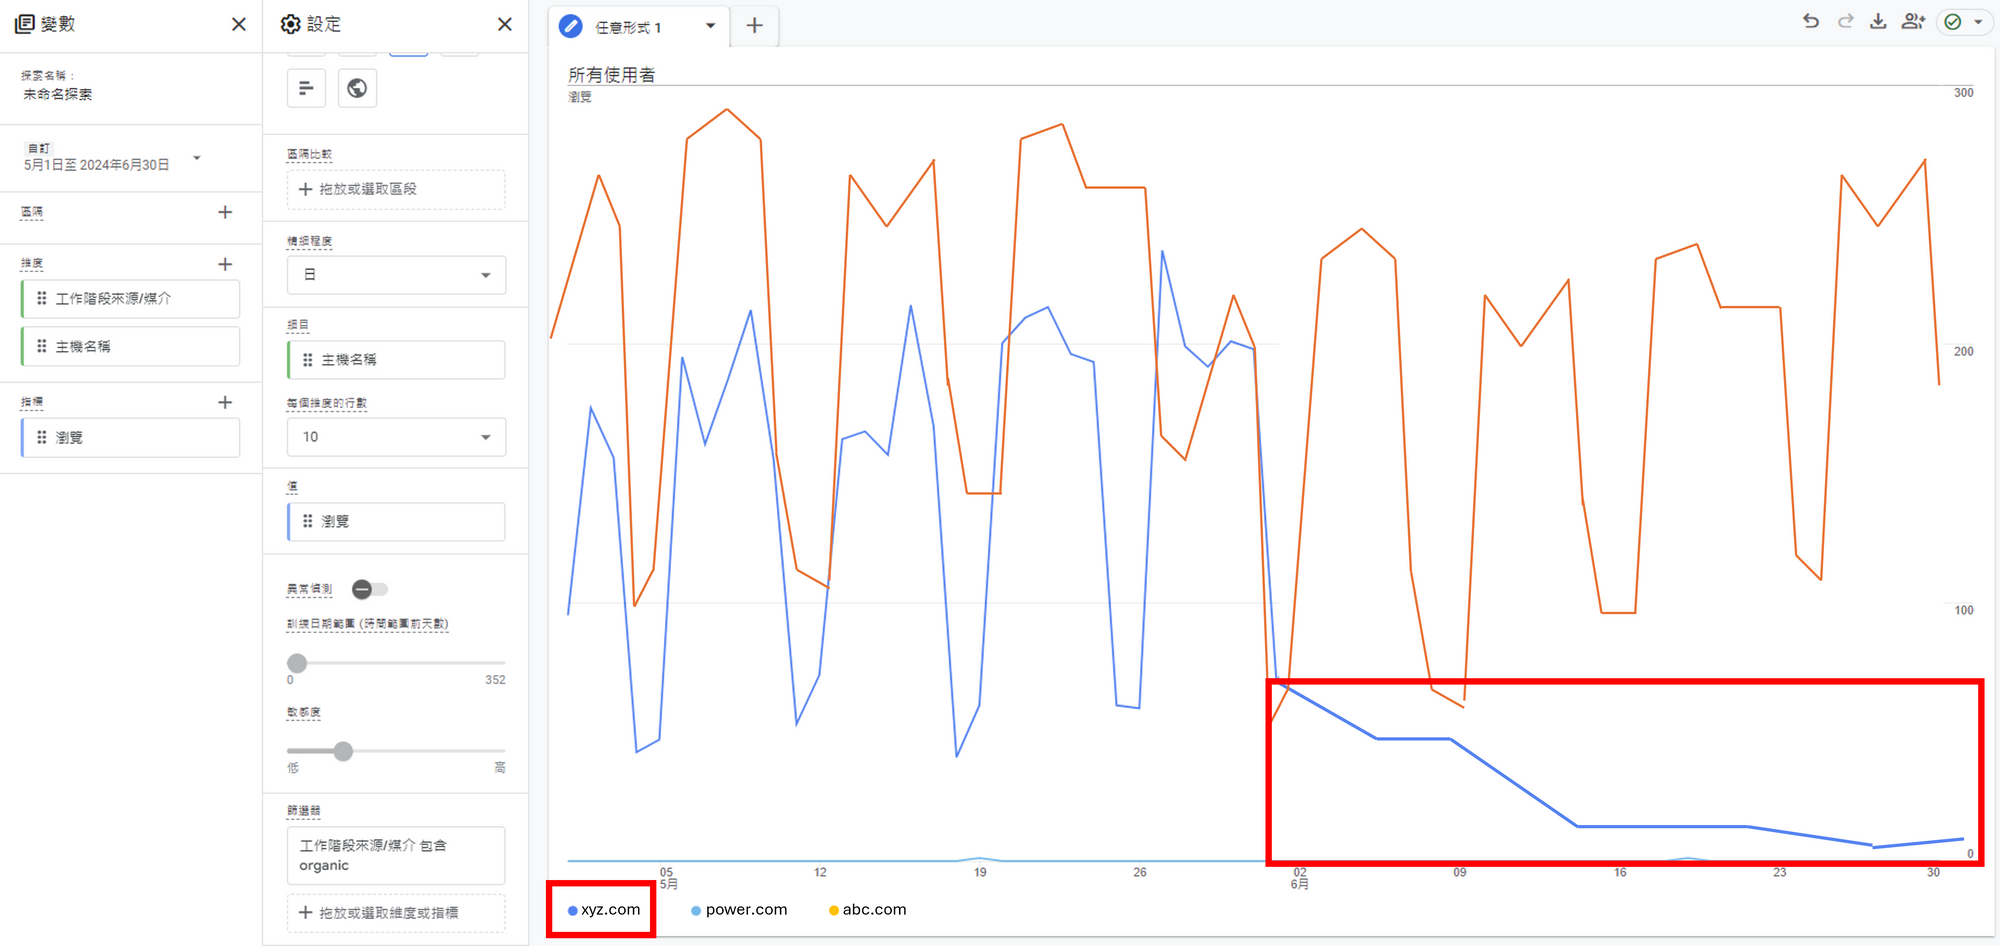Viewport: 2000px width, 946px height.
Task: Undo the last change
Action: point(1811,21)
